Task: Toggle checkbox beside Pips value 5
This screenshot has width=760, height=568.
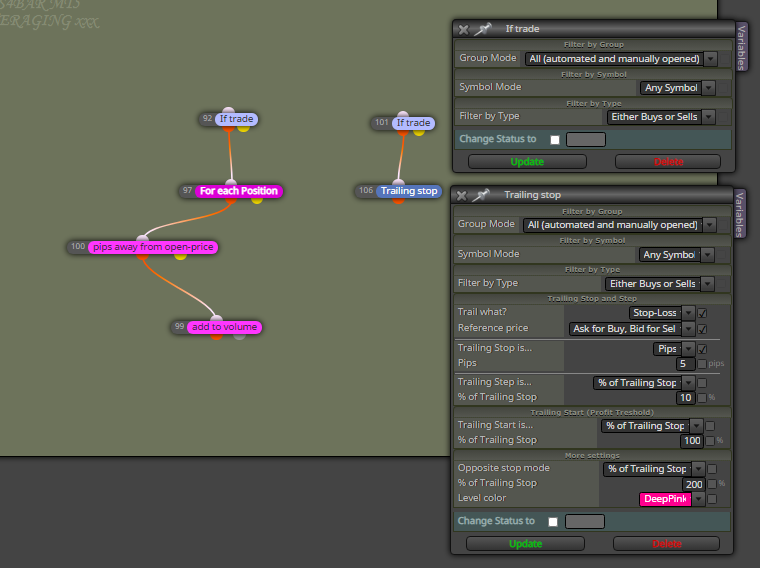Action: (x=702, y=364)
